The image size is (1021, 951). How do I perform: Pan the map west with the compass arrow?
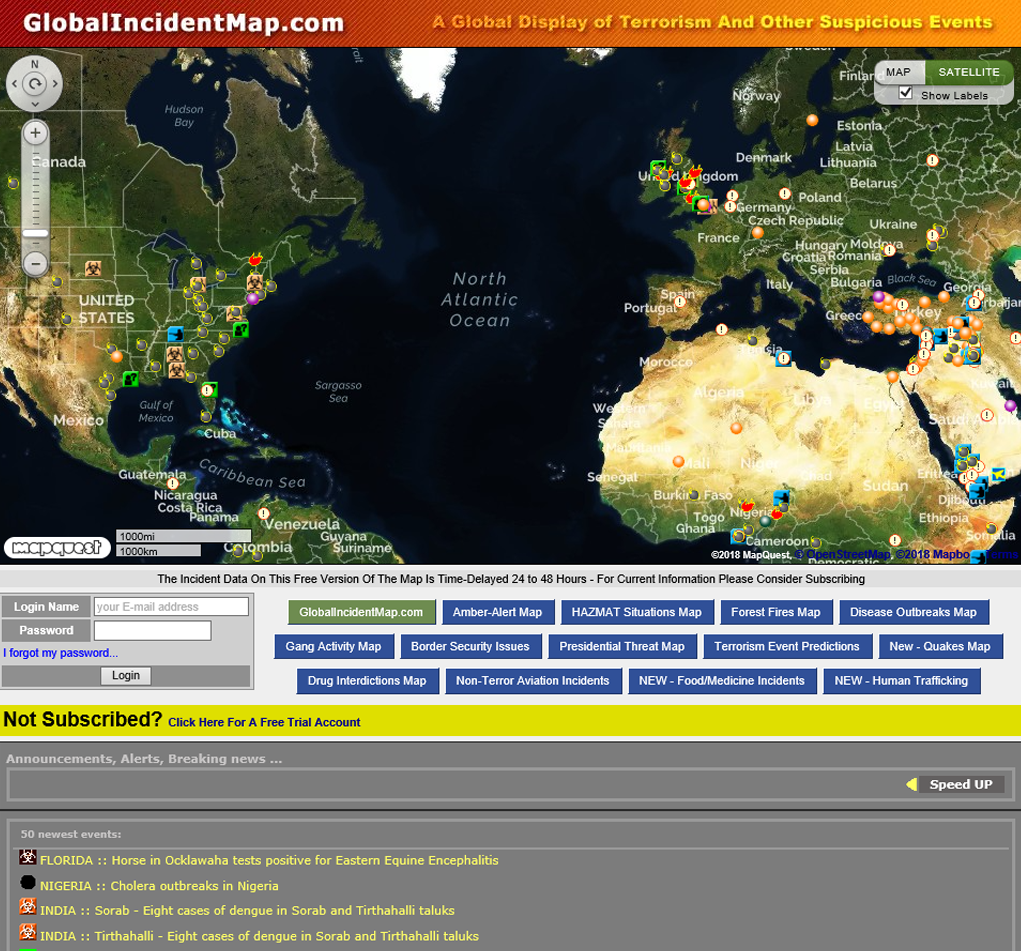15,83
